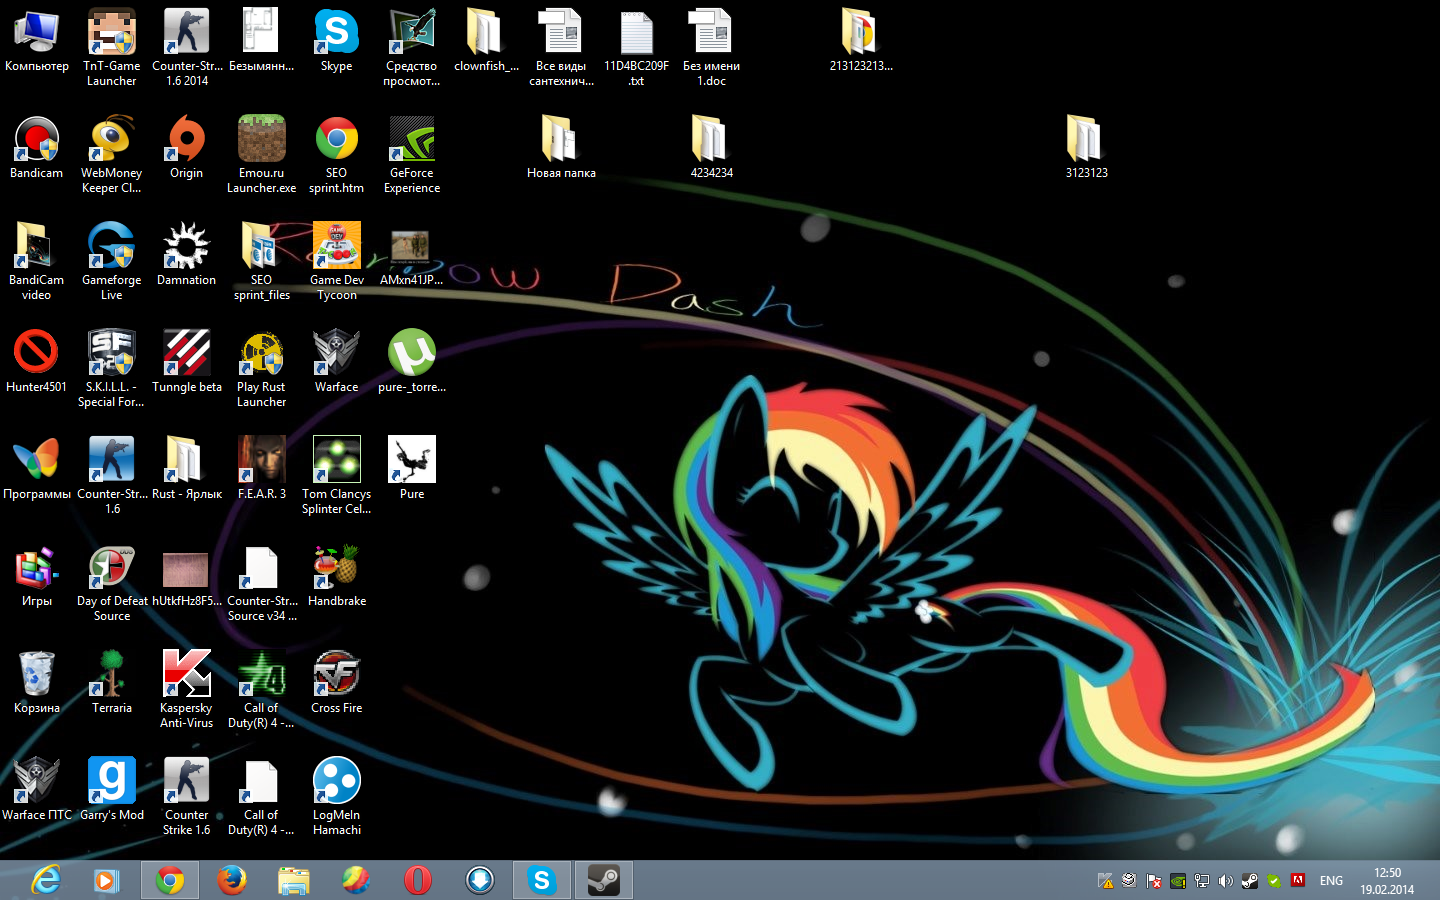
Task: Open Skype desktop shortcut
Action: click(x=337, y=42)
